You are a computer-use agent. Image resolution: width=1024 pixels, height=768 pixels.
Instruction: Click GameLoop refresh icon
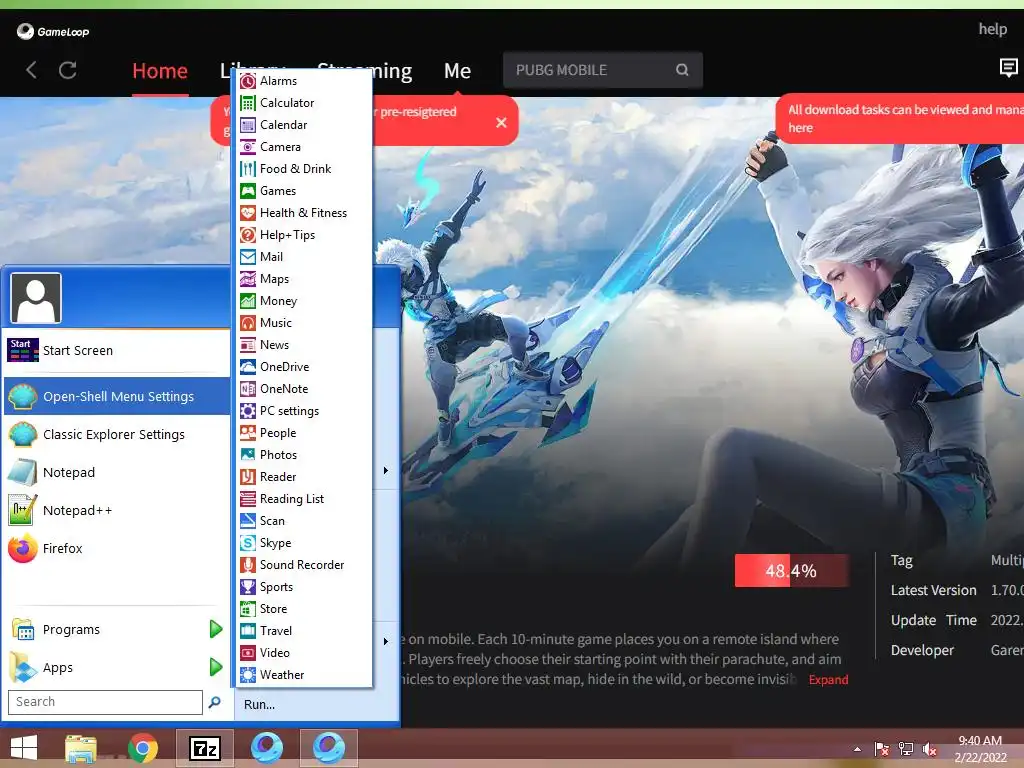click(x=68, y=70)
